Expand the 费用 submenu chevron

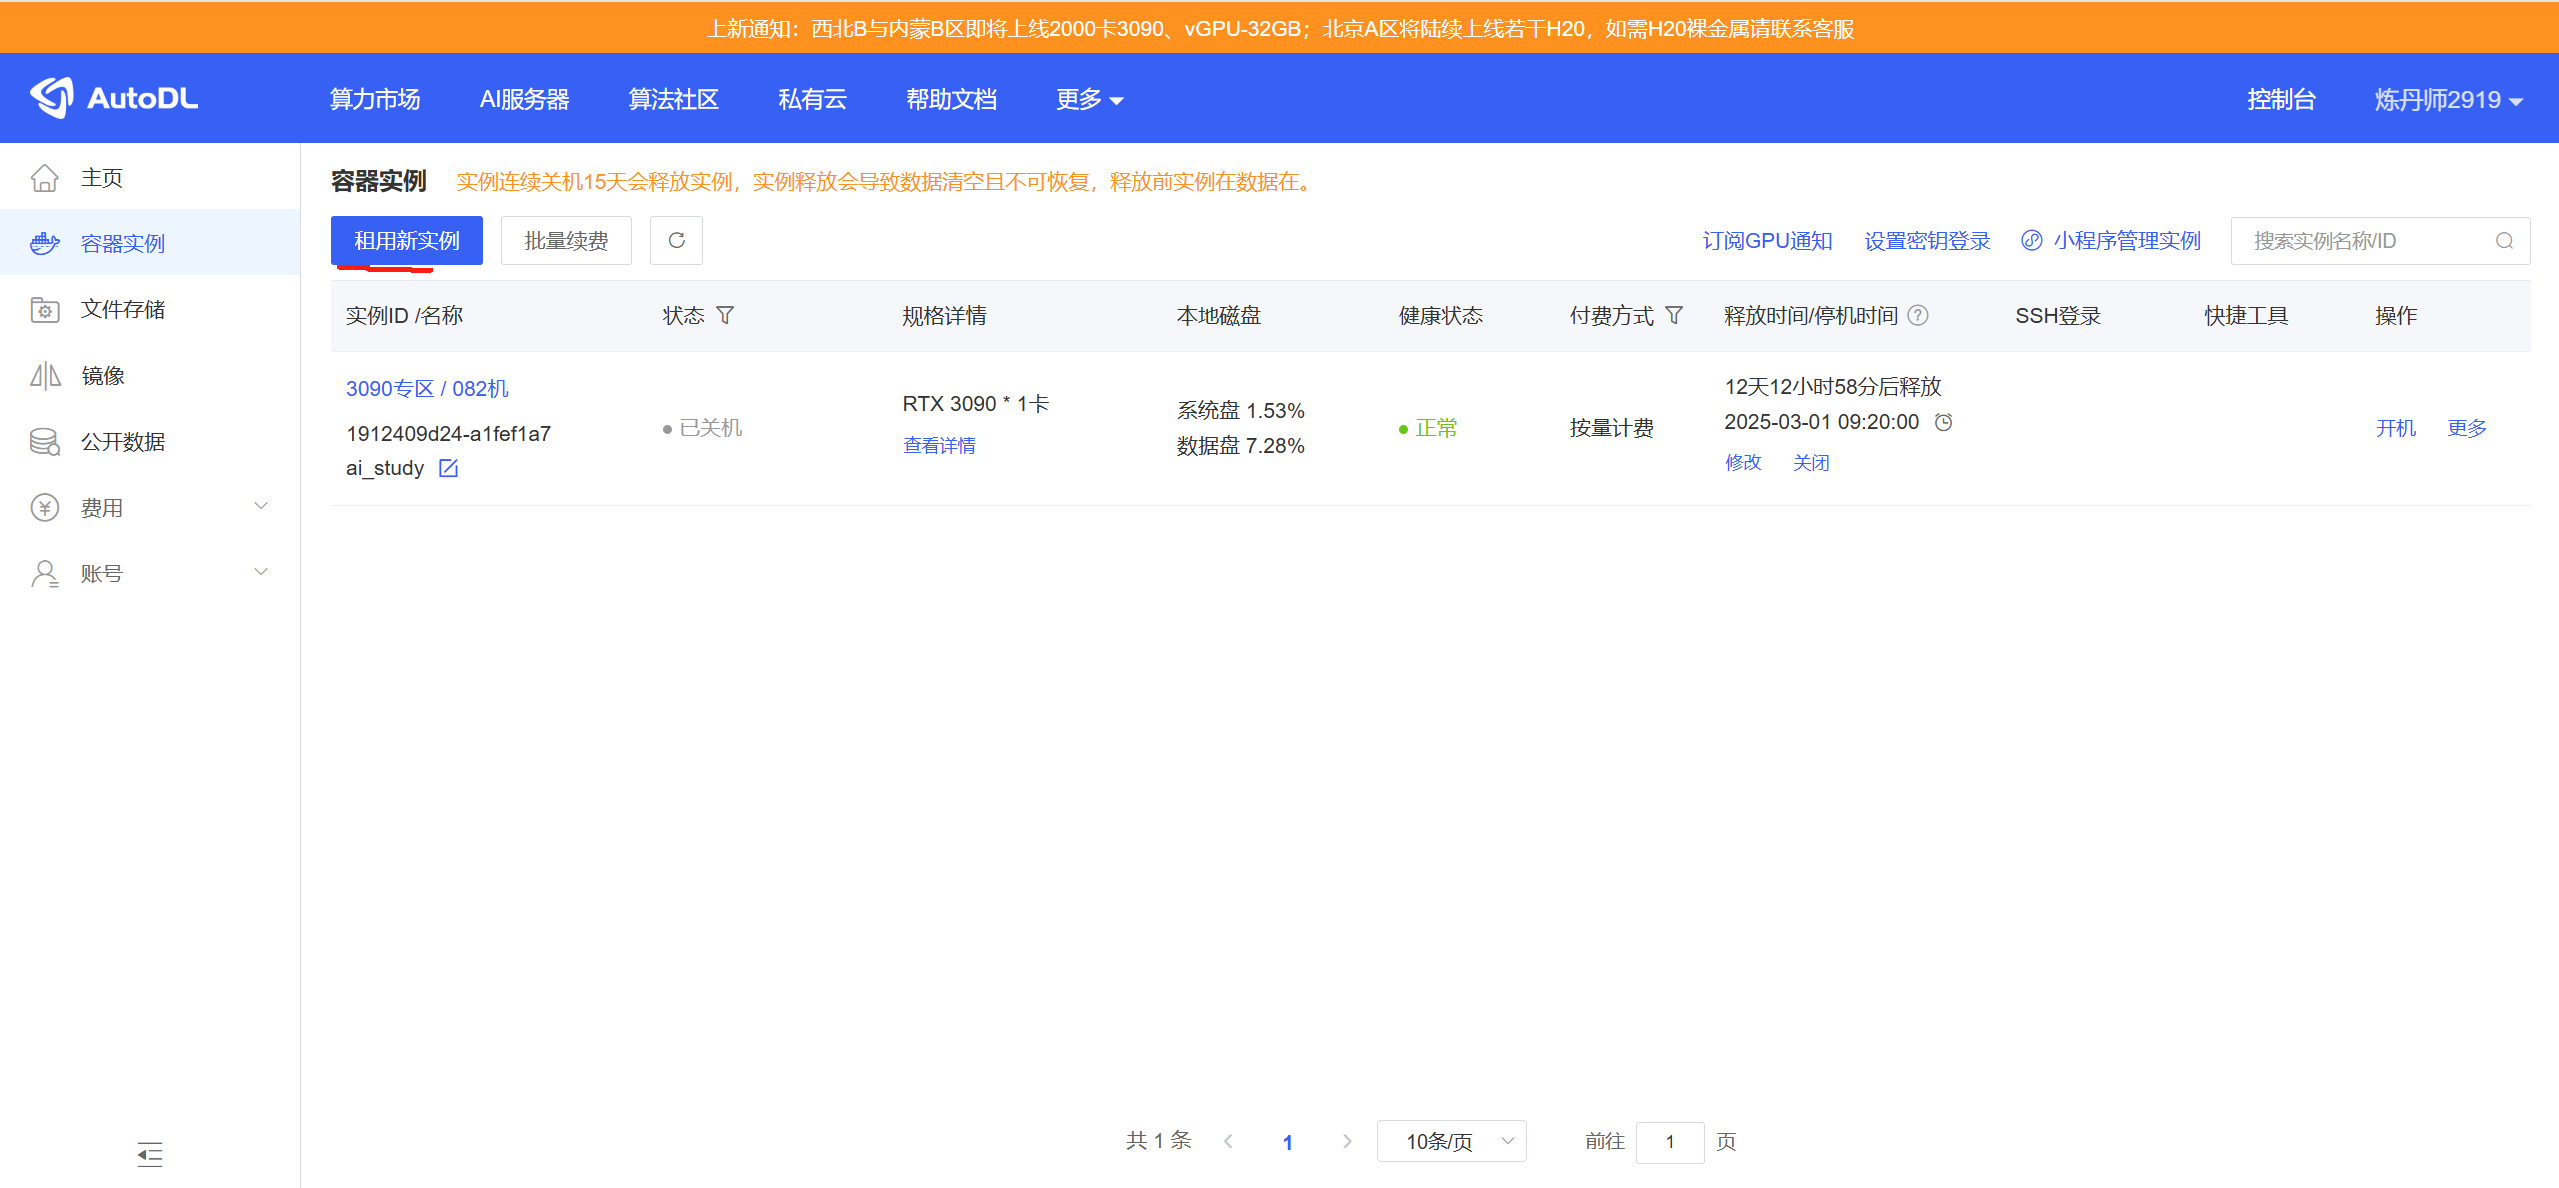pos(261,506)
